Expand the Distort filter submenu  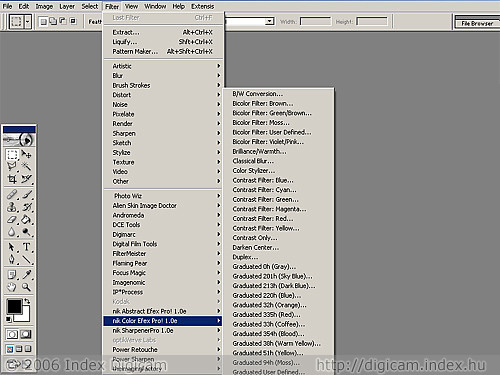[x=163, y=95]
